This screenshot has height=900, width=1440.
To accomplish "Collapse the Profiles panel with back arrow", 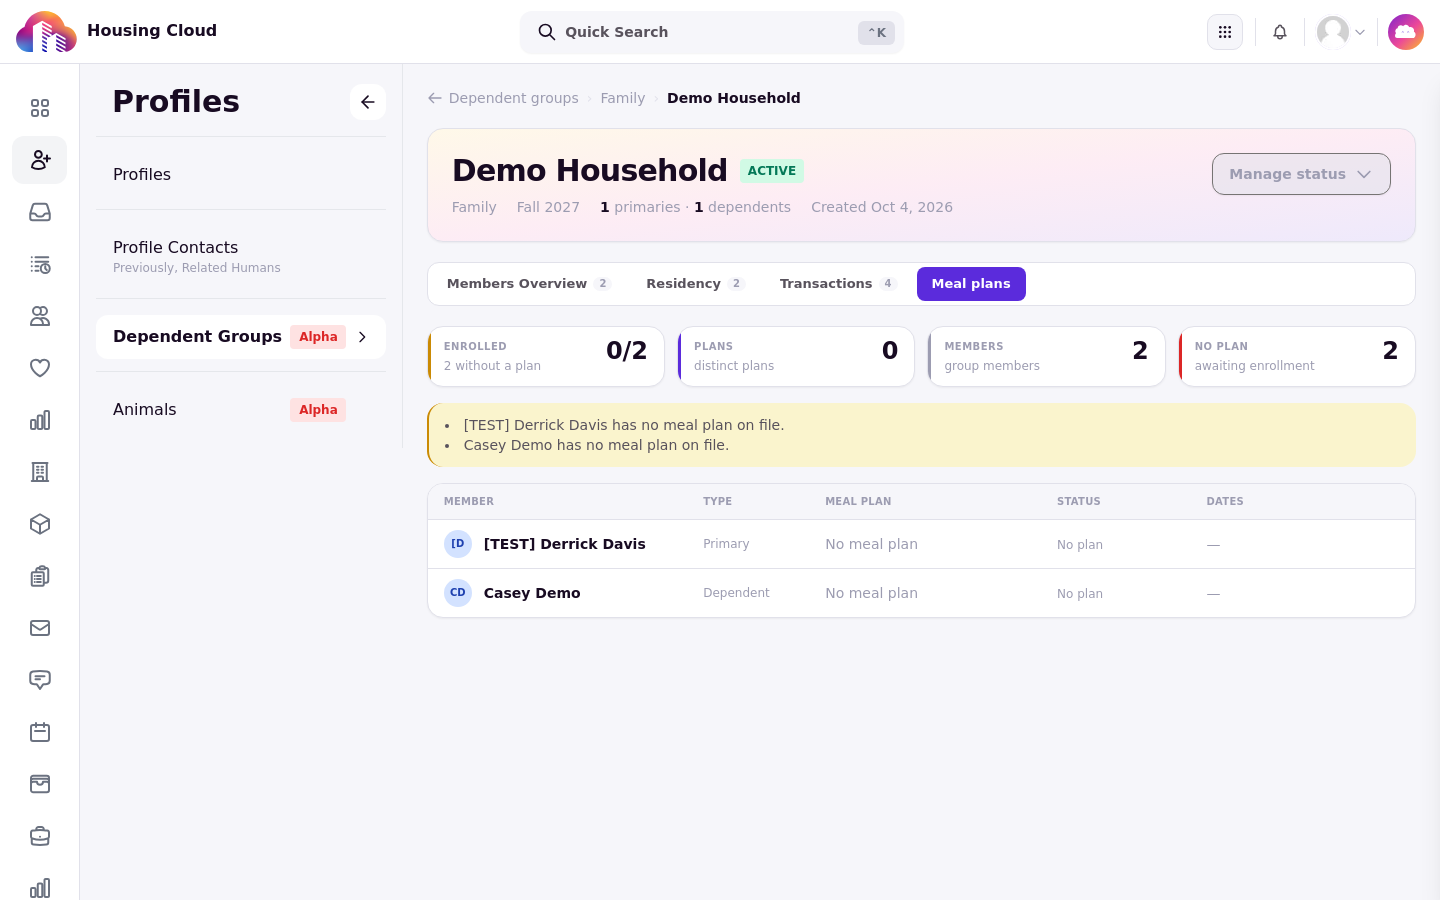I will 368,102.
